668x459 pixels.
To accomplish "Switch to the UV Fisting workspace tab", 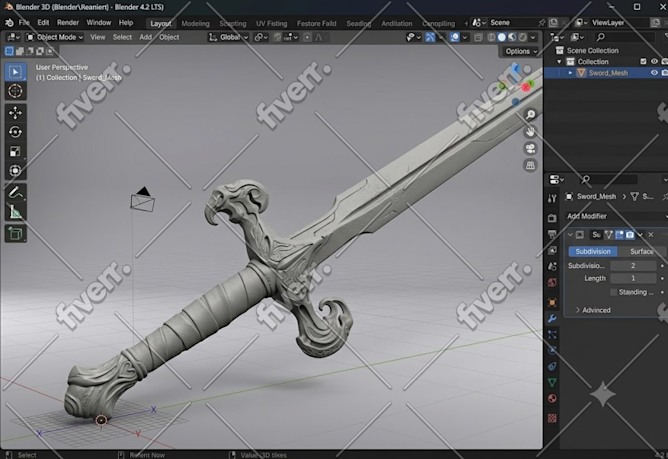I will tap(271, 23).
